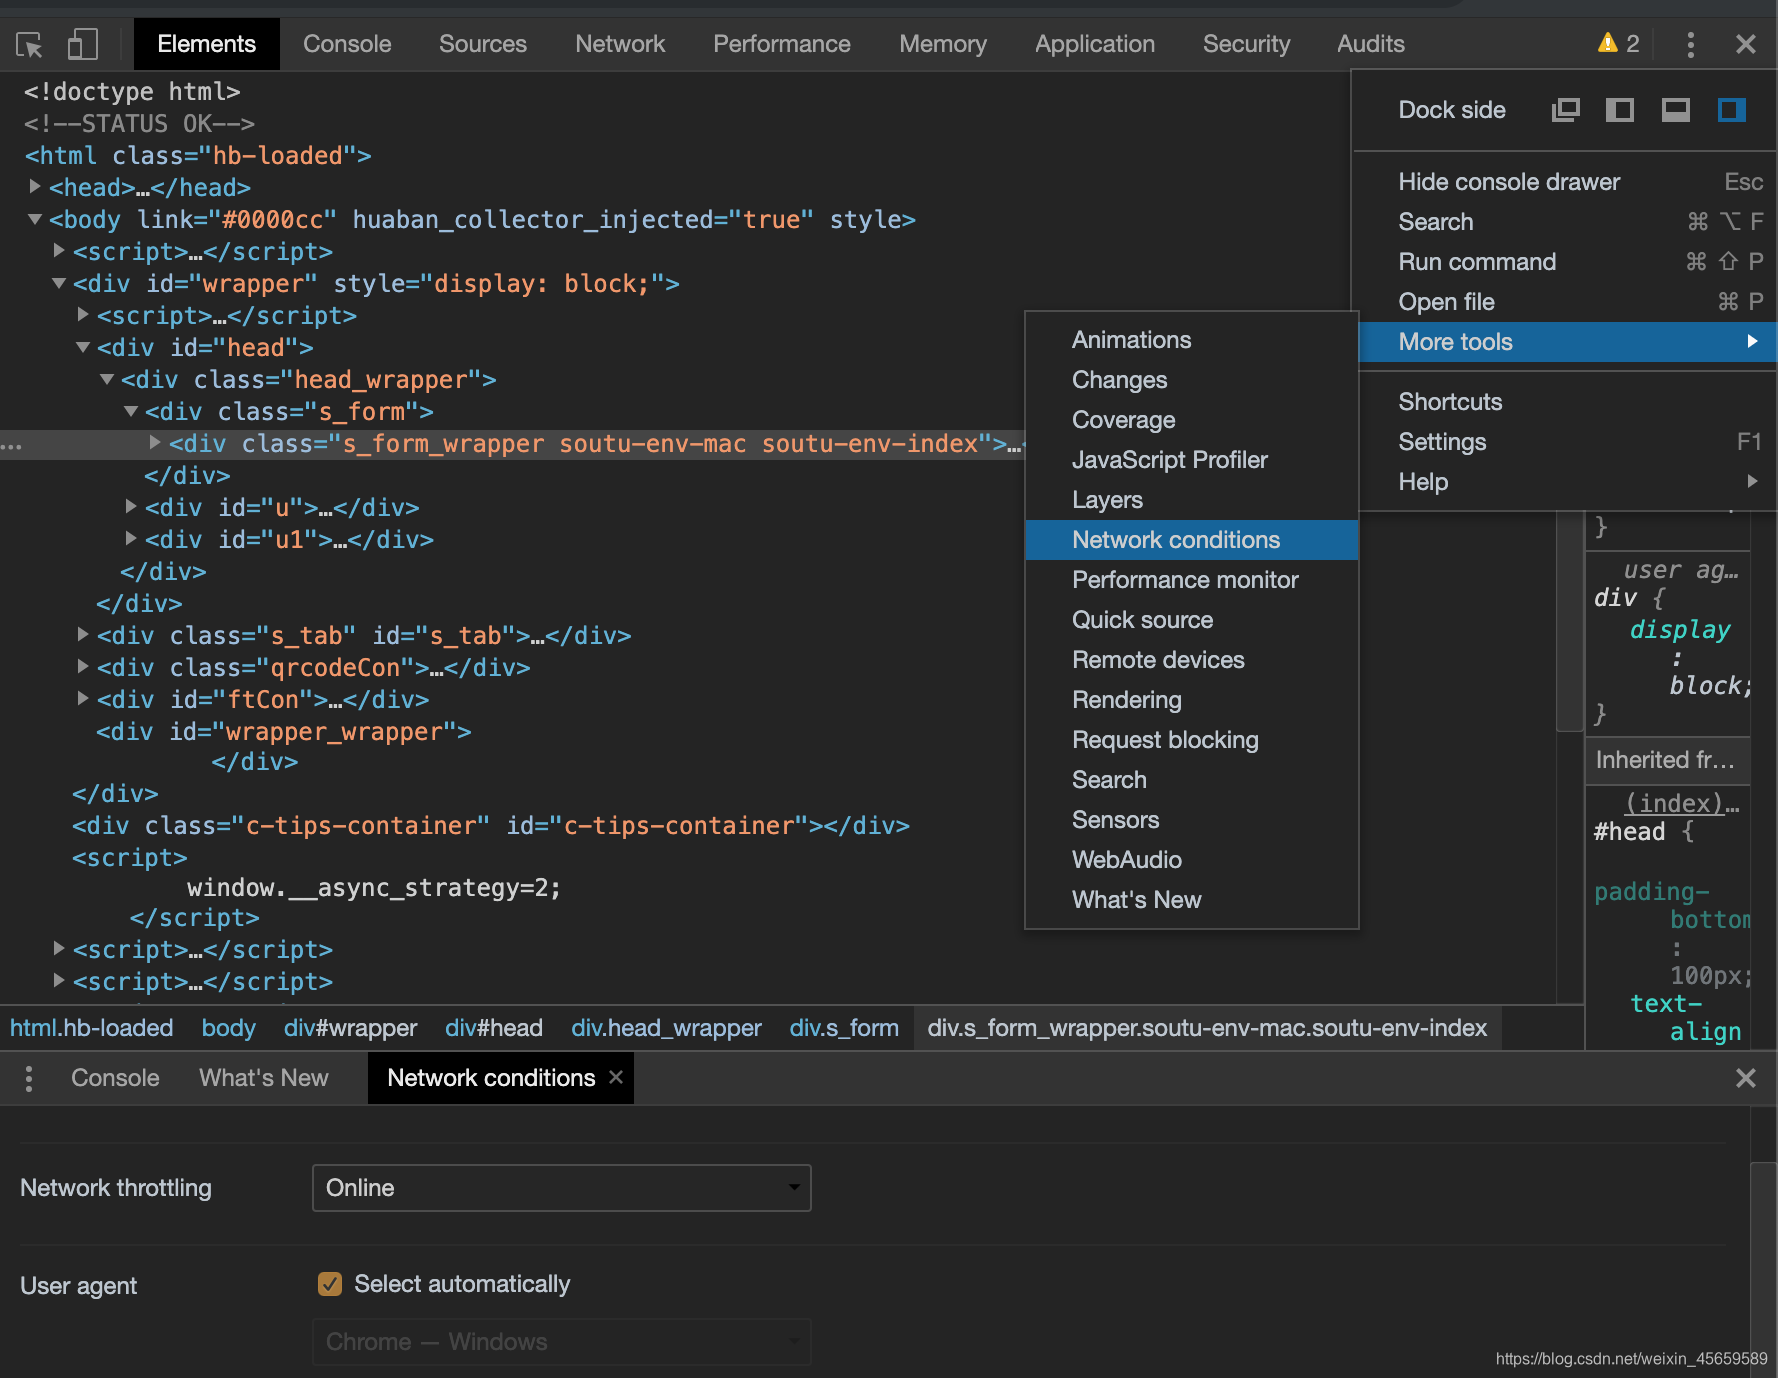Dock DevTools to the right
The height and width of the screenshot is (1378, 1778).
pos(1732,110)
